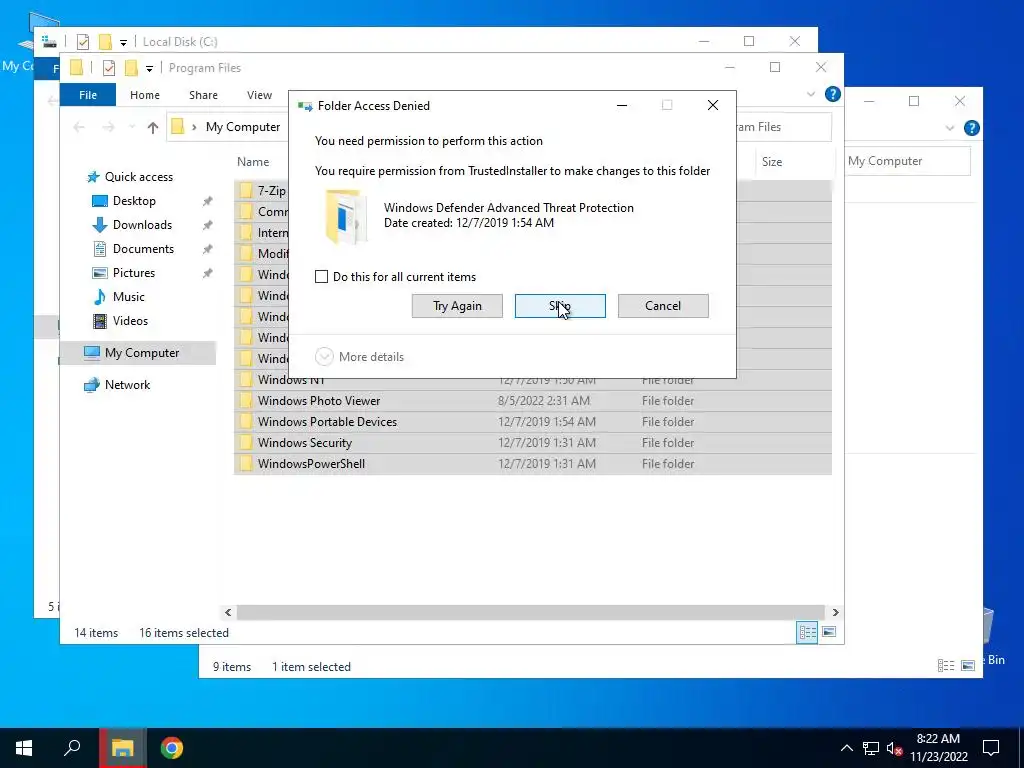Click the Back navigation arrow
1024x768 pixels.
coord(79,127)
